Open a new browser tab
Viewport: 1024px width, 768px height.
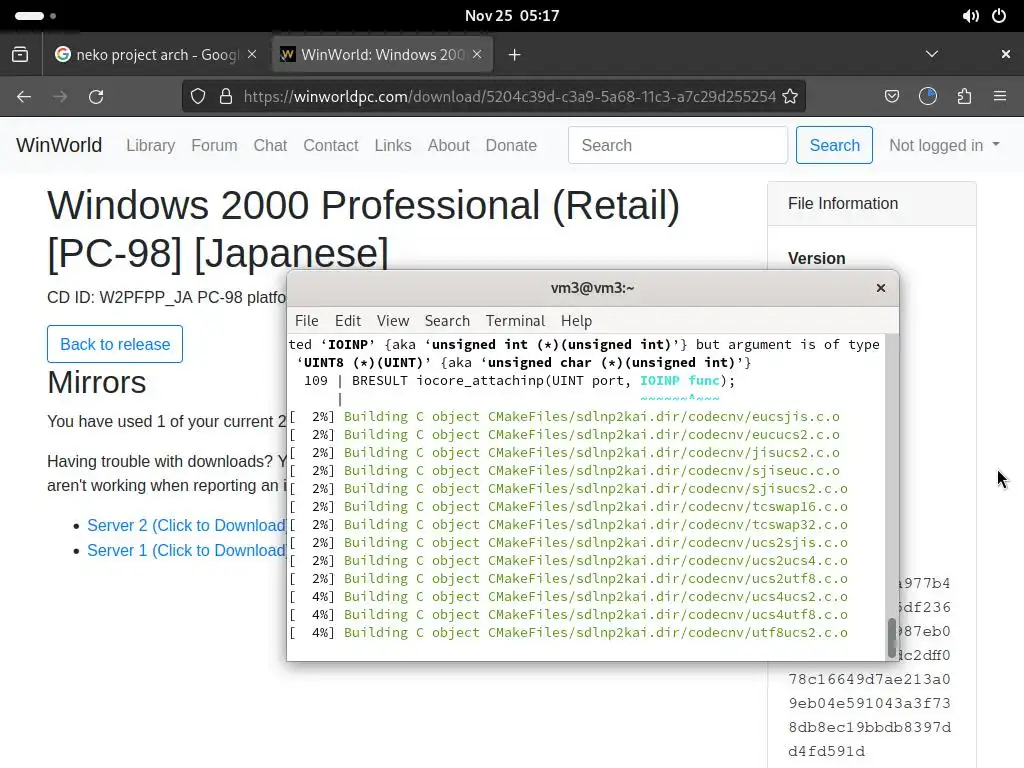point(515,55)
